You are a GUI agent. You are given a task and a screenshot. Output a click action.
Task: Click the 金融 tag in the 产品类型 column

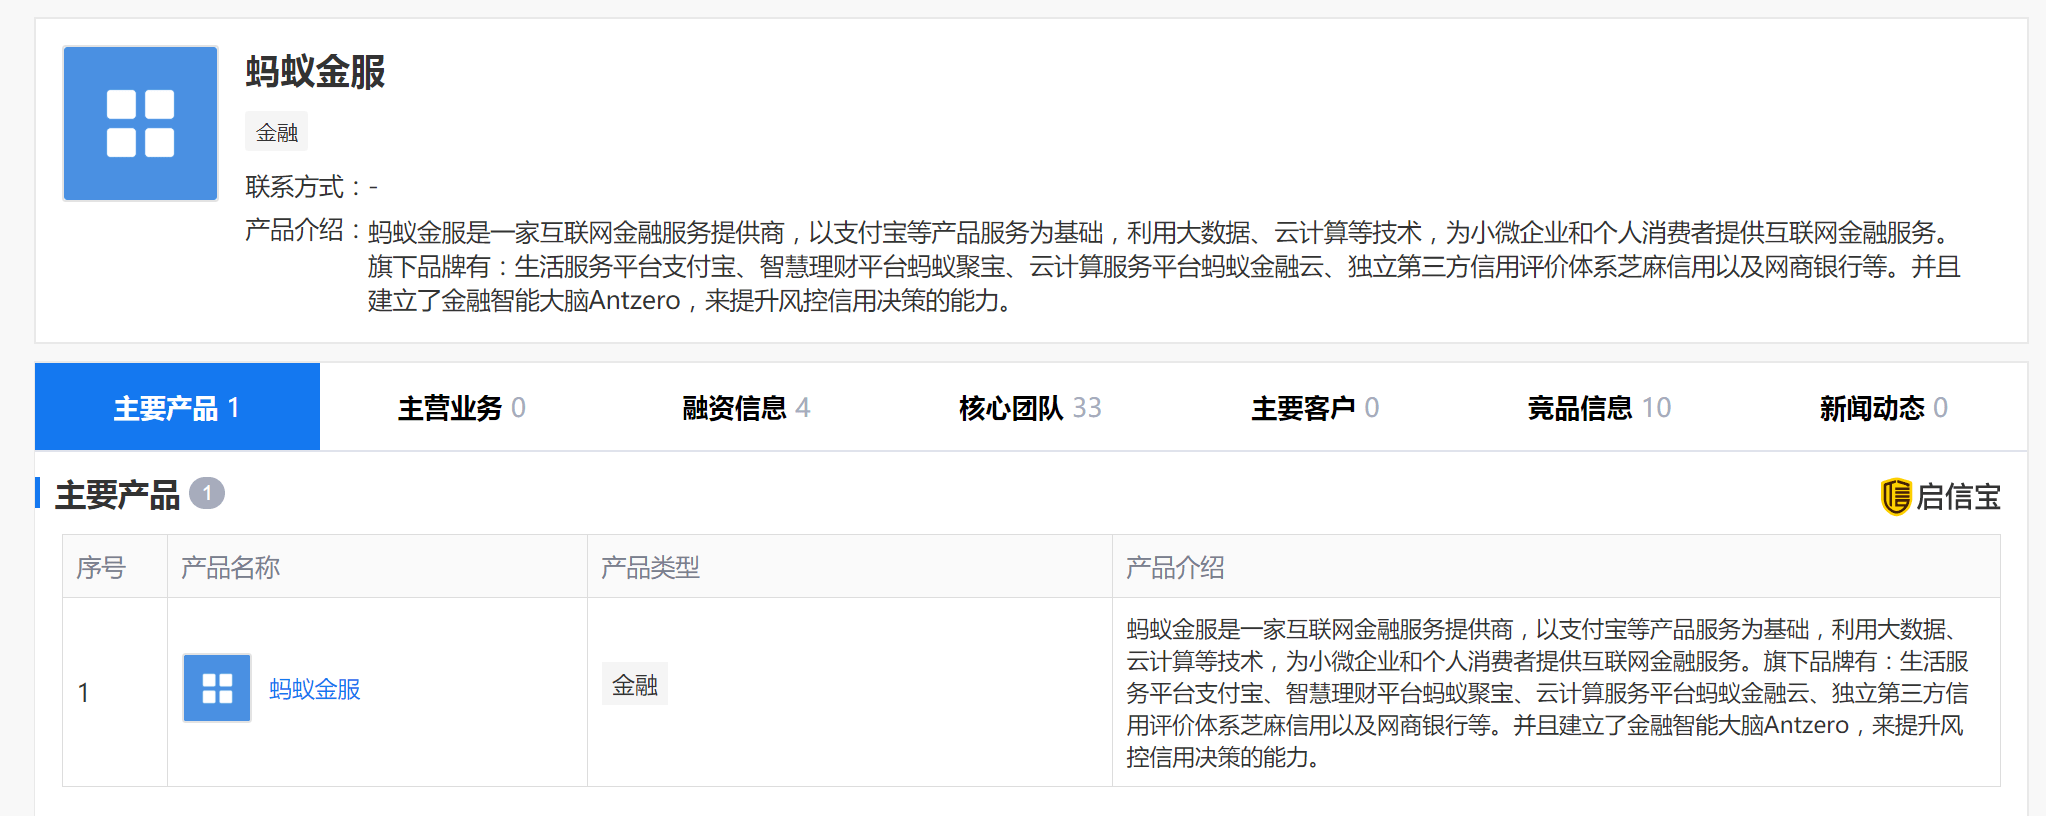pyautogui.click(x=634, y=685)
